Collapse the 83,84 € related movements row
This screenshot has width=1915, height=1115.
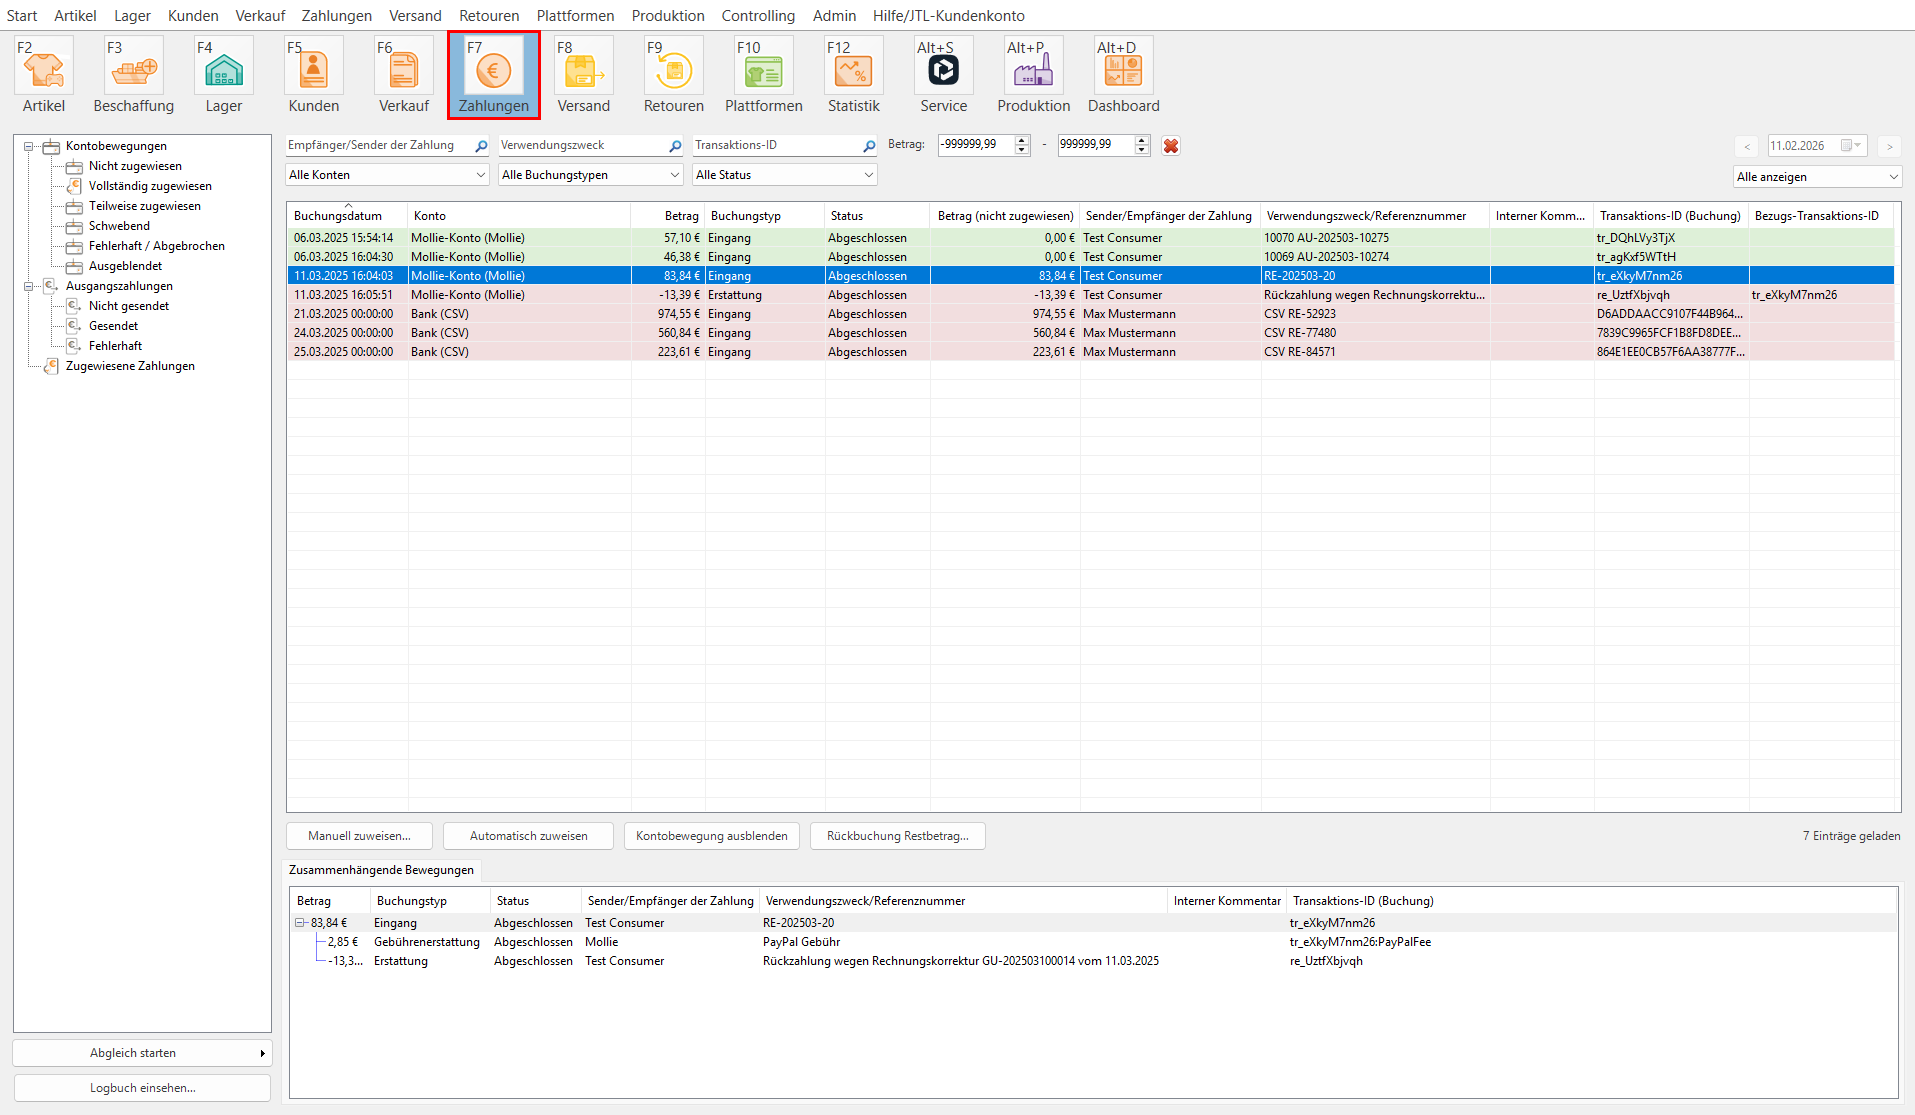pyautogui.click(x=300, y=923)
